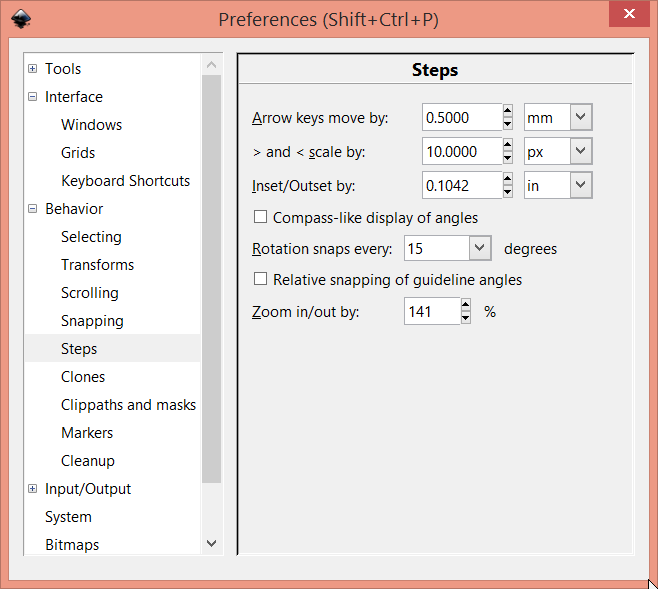
Task: Click the tree list scrollbar thumb
Action: pos(212,279)
